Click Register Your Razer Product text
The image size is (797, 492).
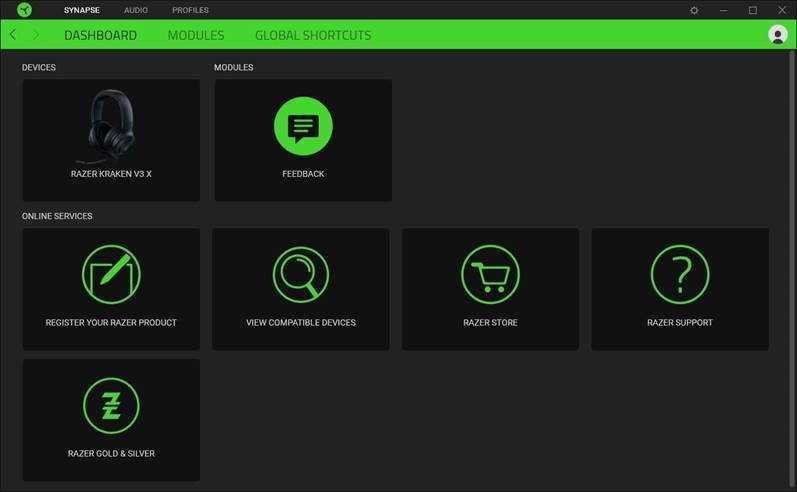tap(111, 323)
